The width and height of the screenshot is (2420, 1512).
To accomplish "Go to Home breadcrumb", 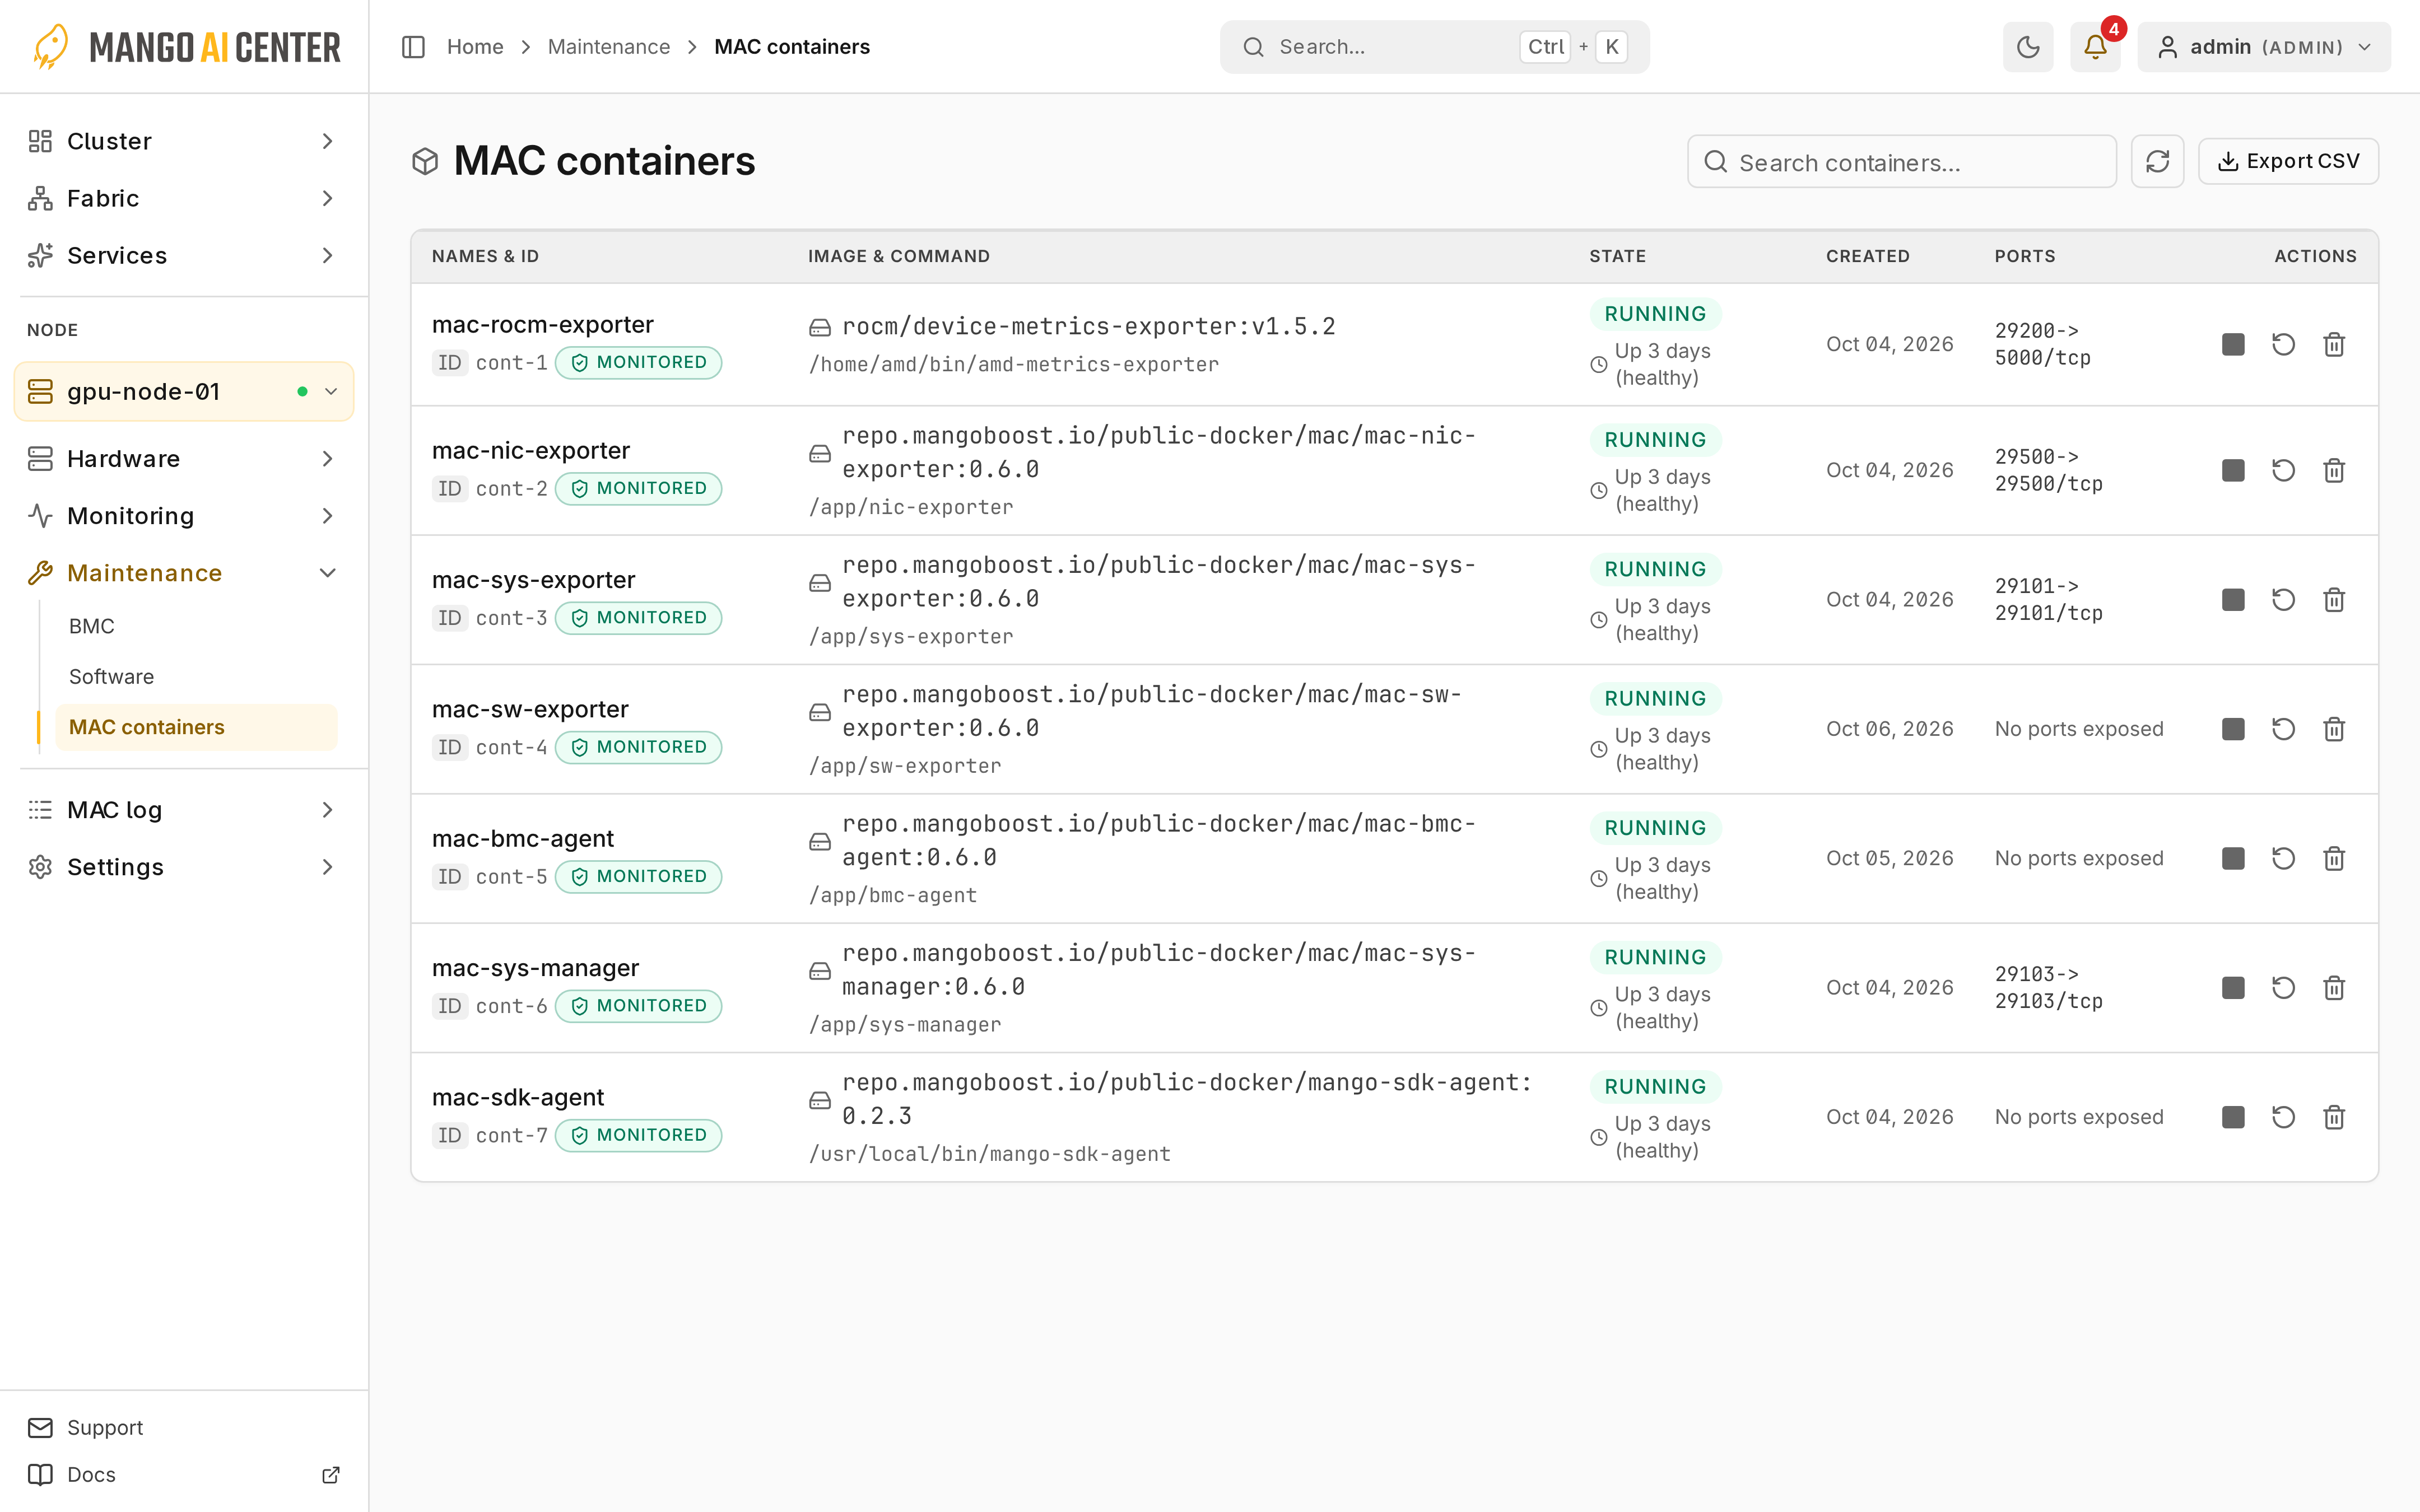I will [474, 47].
